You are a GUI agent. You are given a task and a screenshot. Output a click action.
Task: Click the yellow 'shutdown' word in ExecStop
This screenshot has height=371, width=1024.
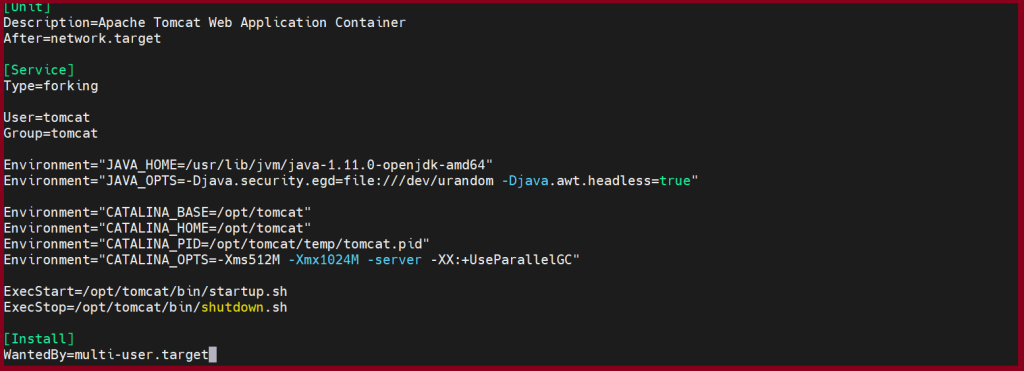[232, 307]
